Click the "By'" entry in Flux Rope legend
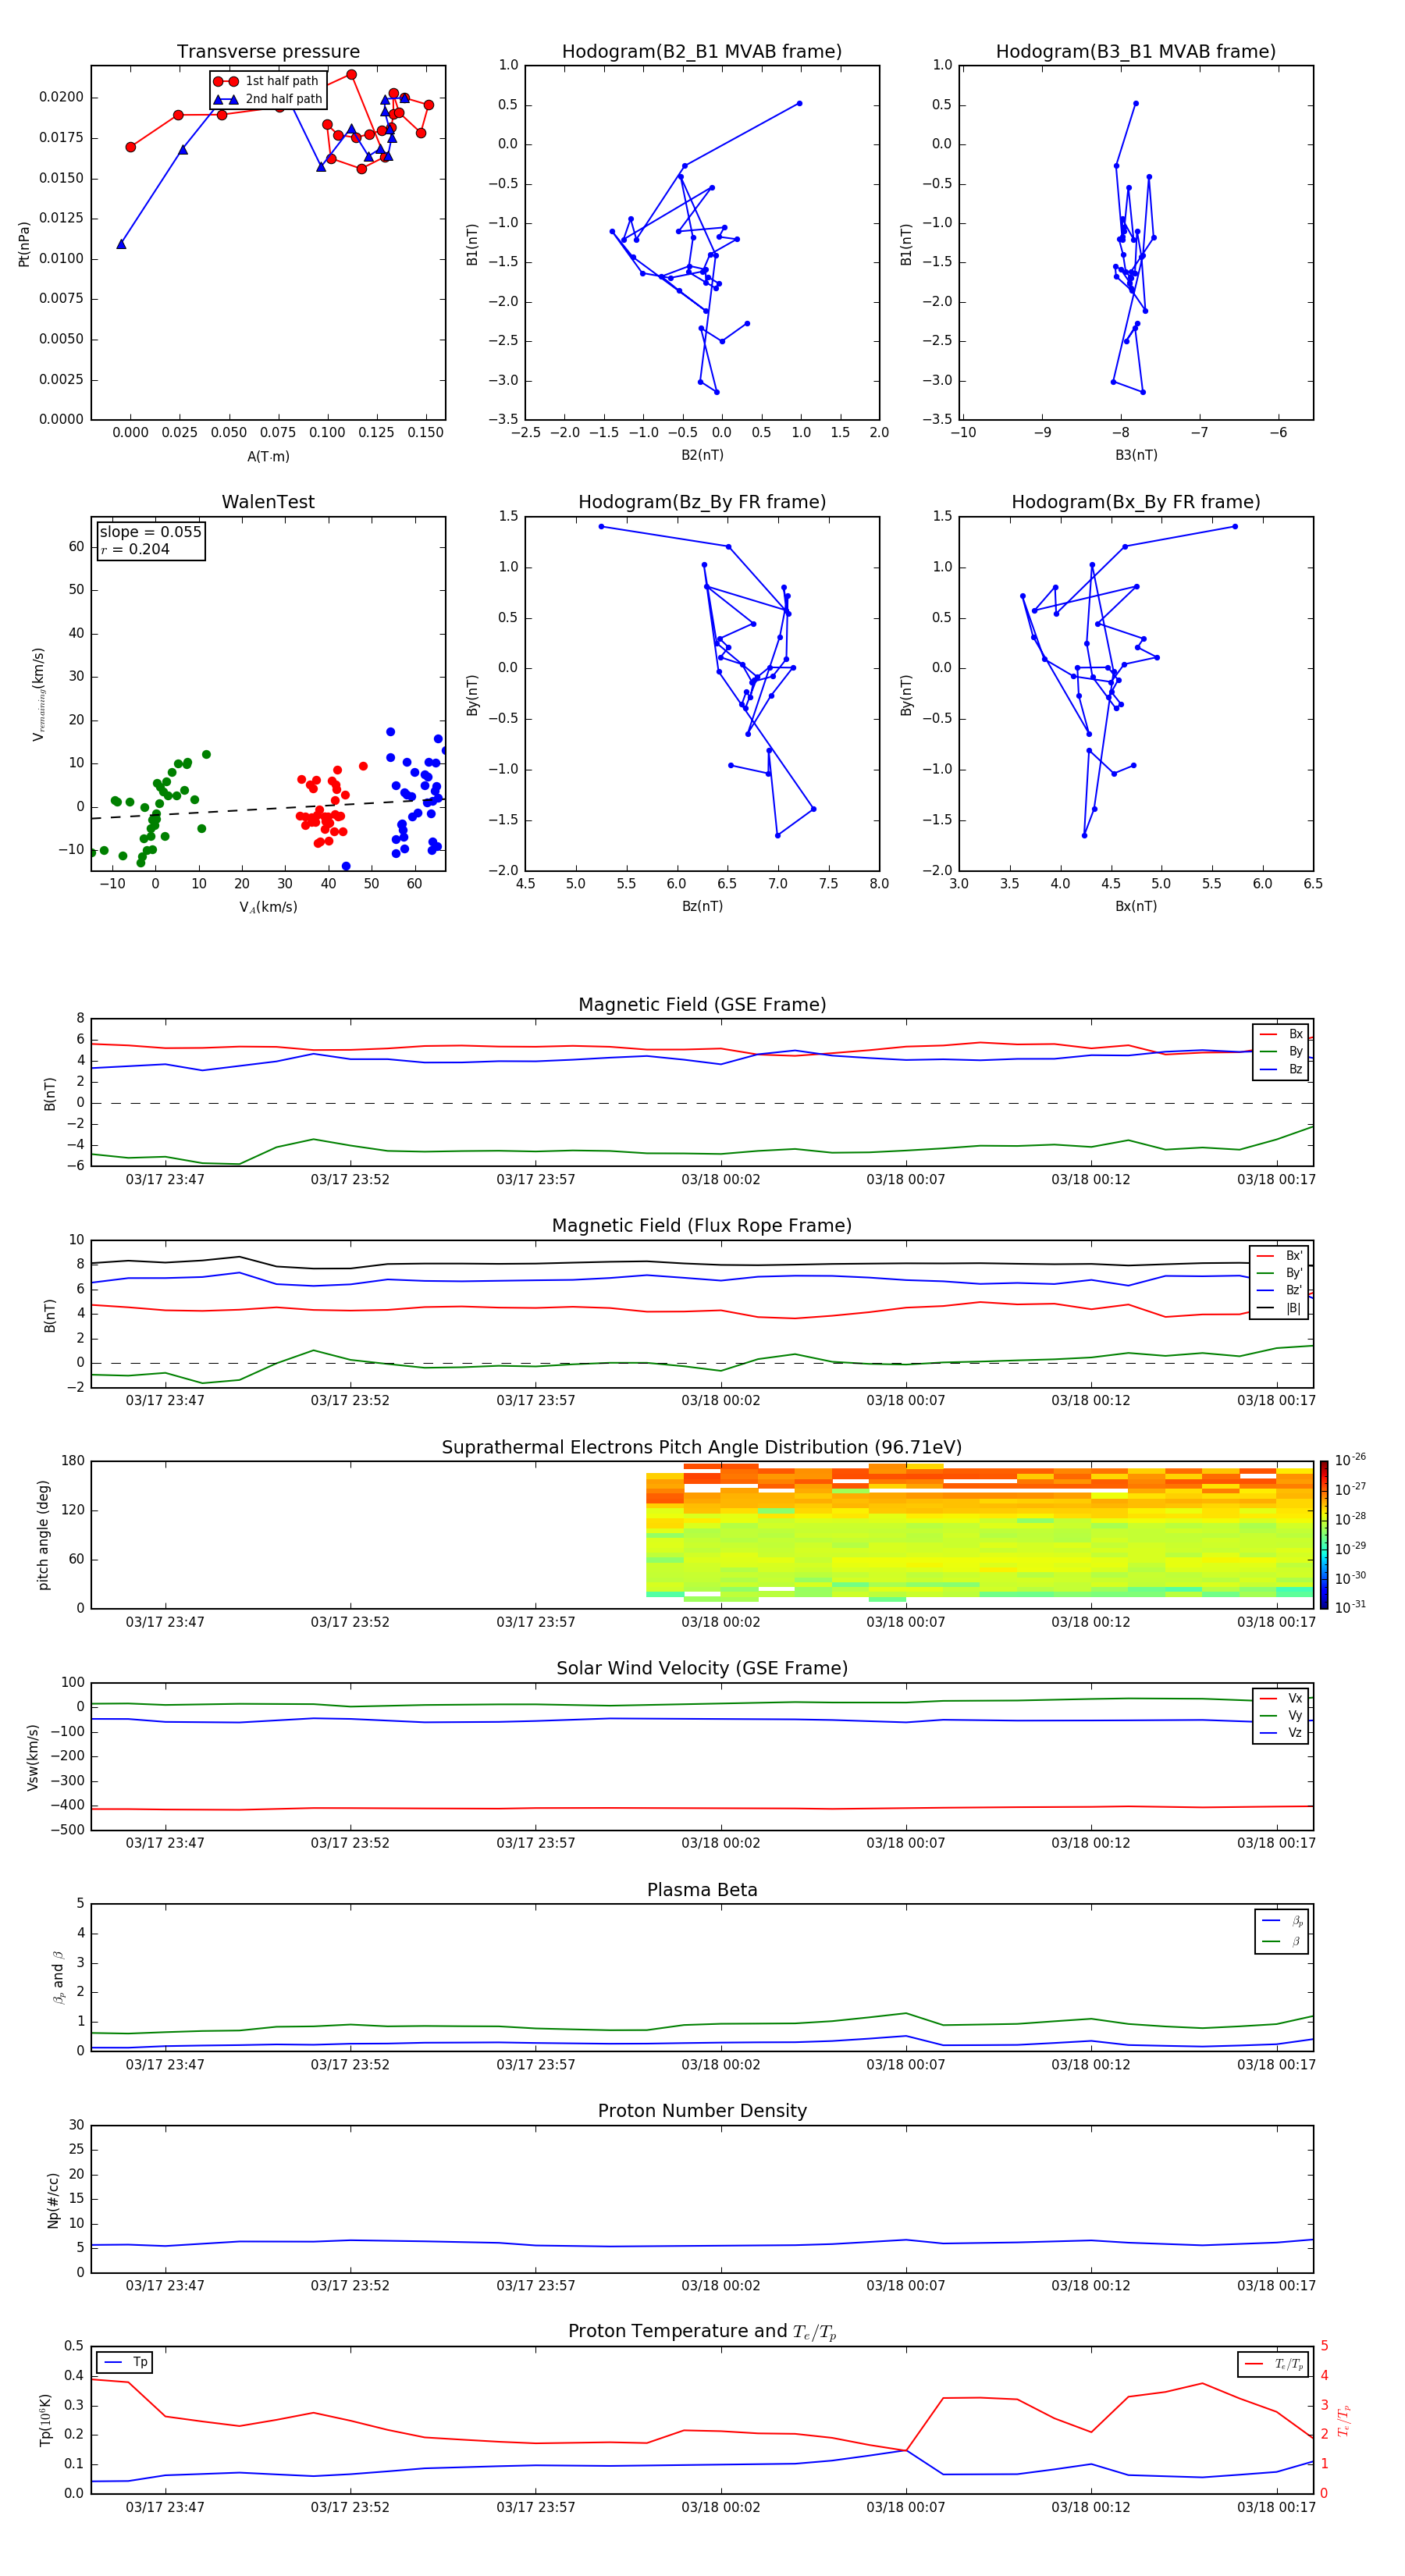Image resolution: width=1405 pixels, height=2576 pixels. 1279,1273
